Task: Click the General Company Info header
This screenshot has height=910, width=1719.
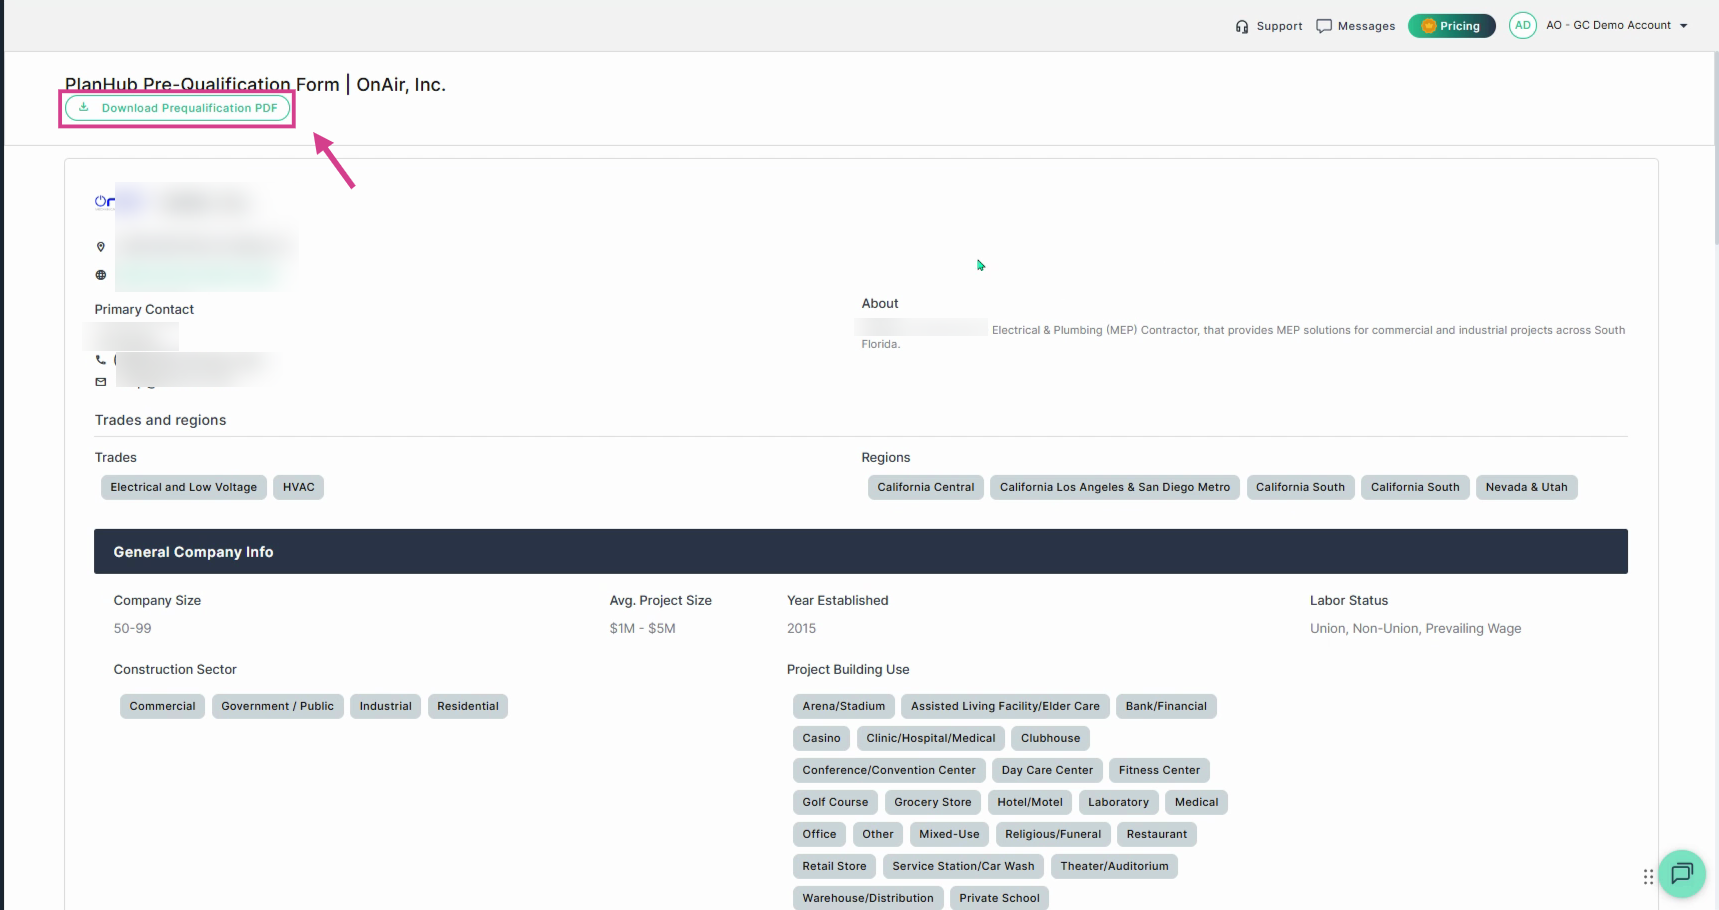Action: coord(861,551)
